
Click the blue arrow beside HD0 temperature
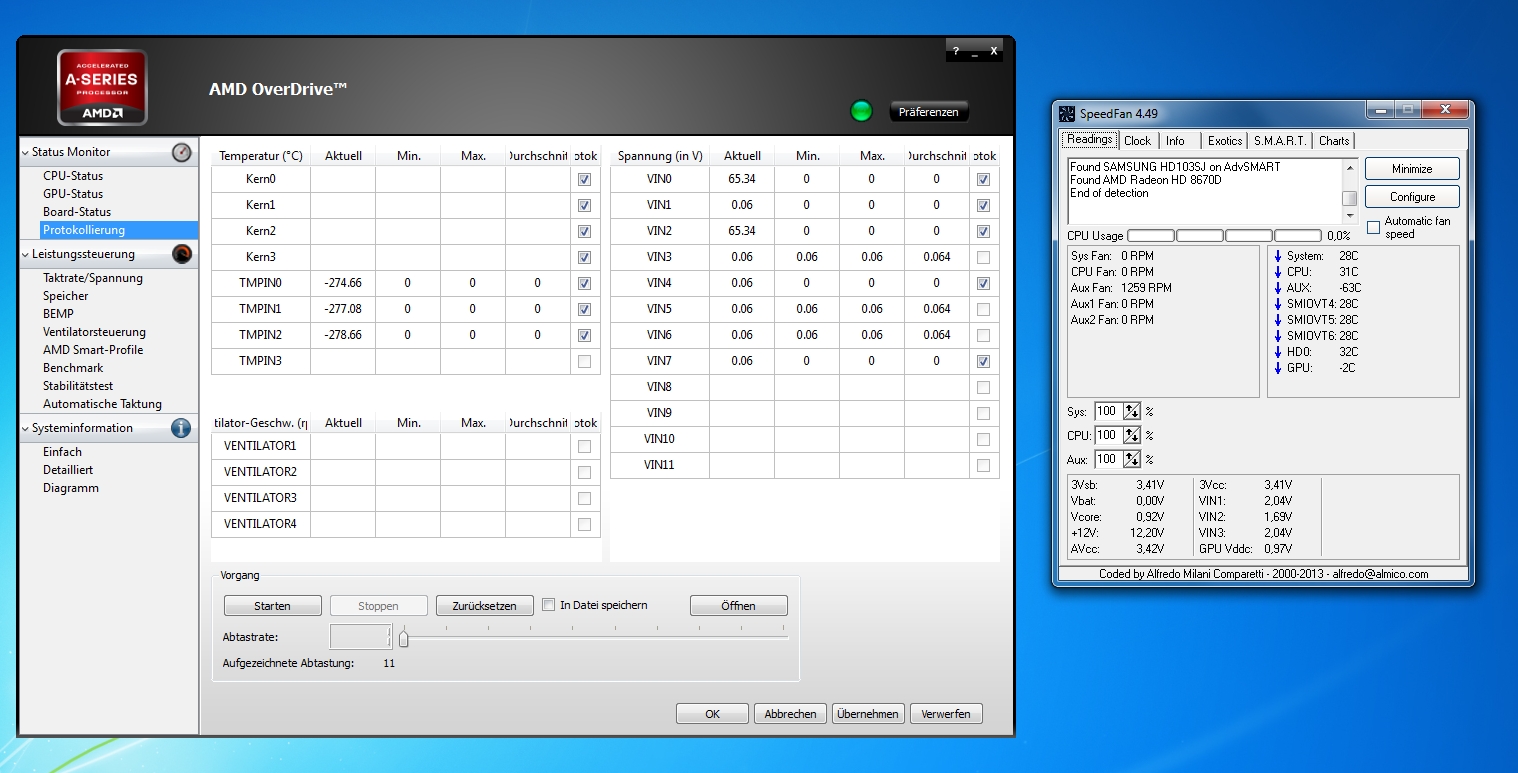[1278, 352]
